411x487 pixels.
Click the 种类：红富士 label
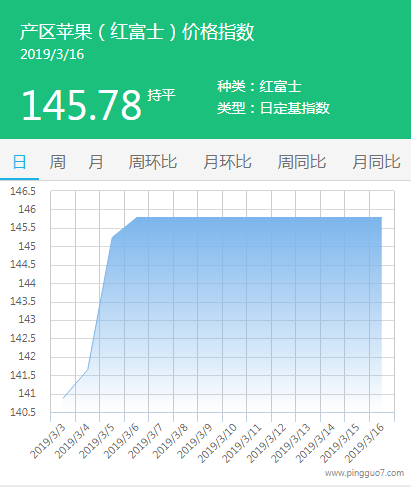pos(259,87)
